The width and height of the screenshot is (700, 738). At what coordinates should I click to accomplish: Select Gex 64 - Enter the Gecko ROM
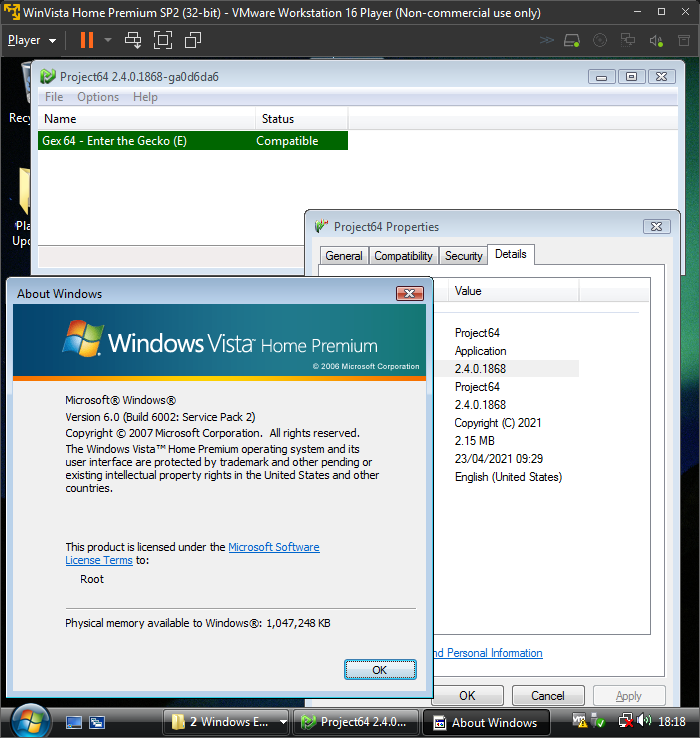point(193,141)
